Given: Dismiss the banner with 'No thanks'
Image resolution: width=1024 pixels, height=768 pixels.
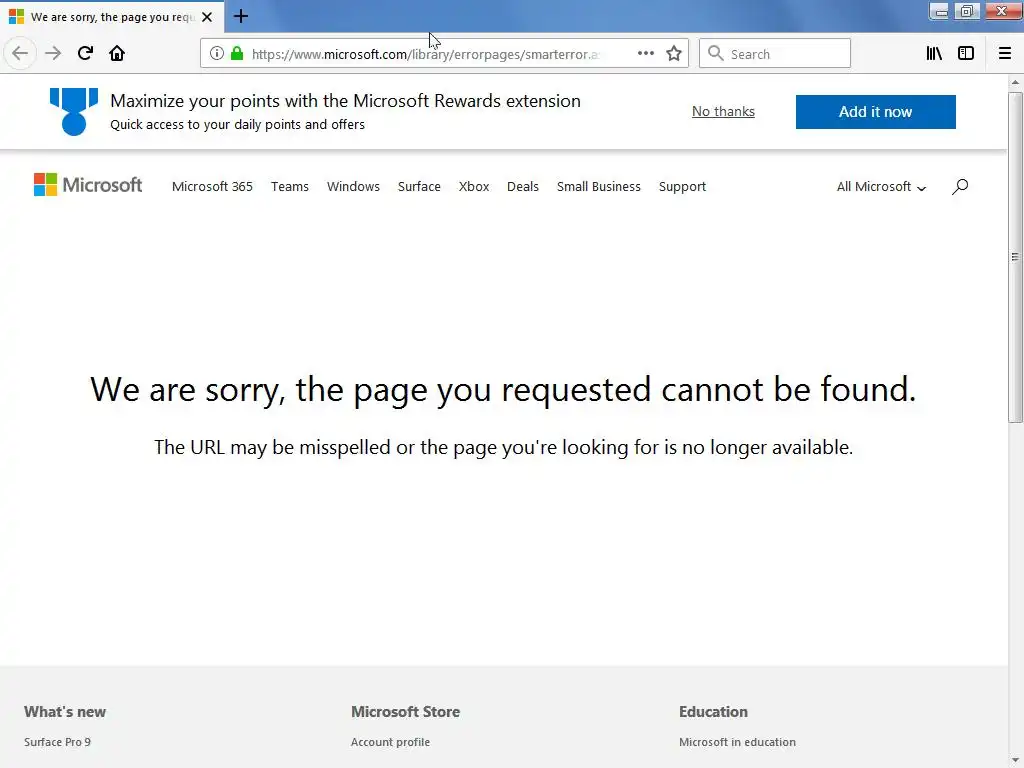Looking at the screenshot, I should pos(723,112).
